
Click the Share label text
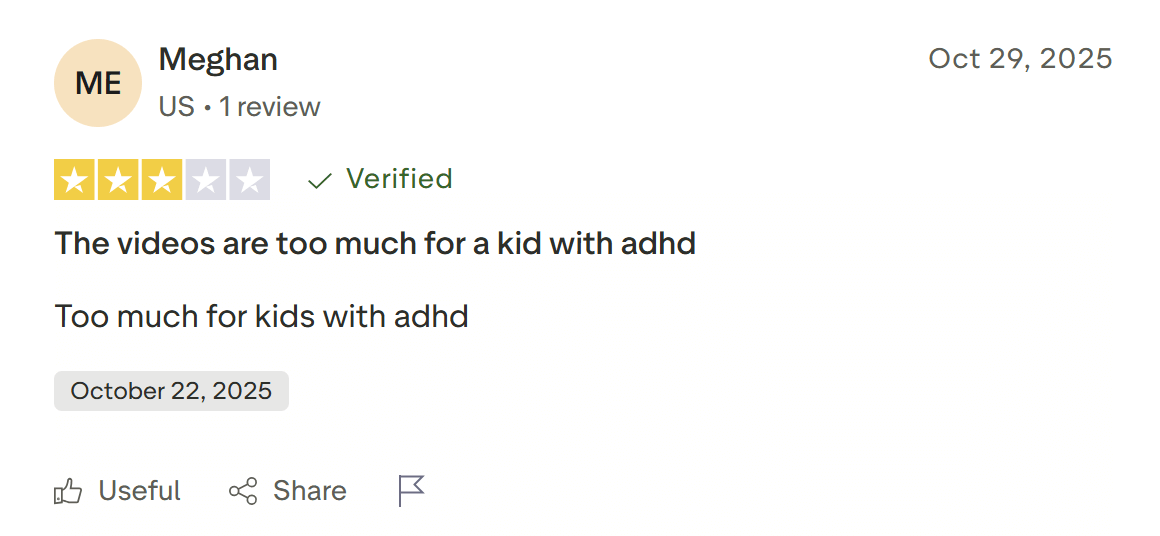(x=310, y=491)
